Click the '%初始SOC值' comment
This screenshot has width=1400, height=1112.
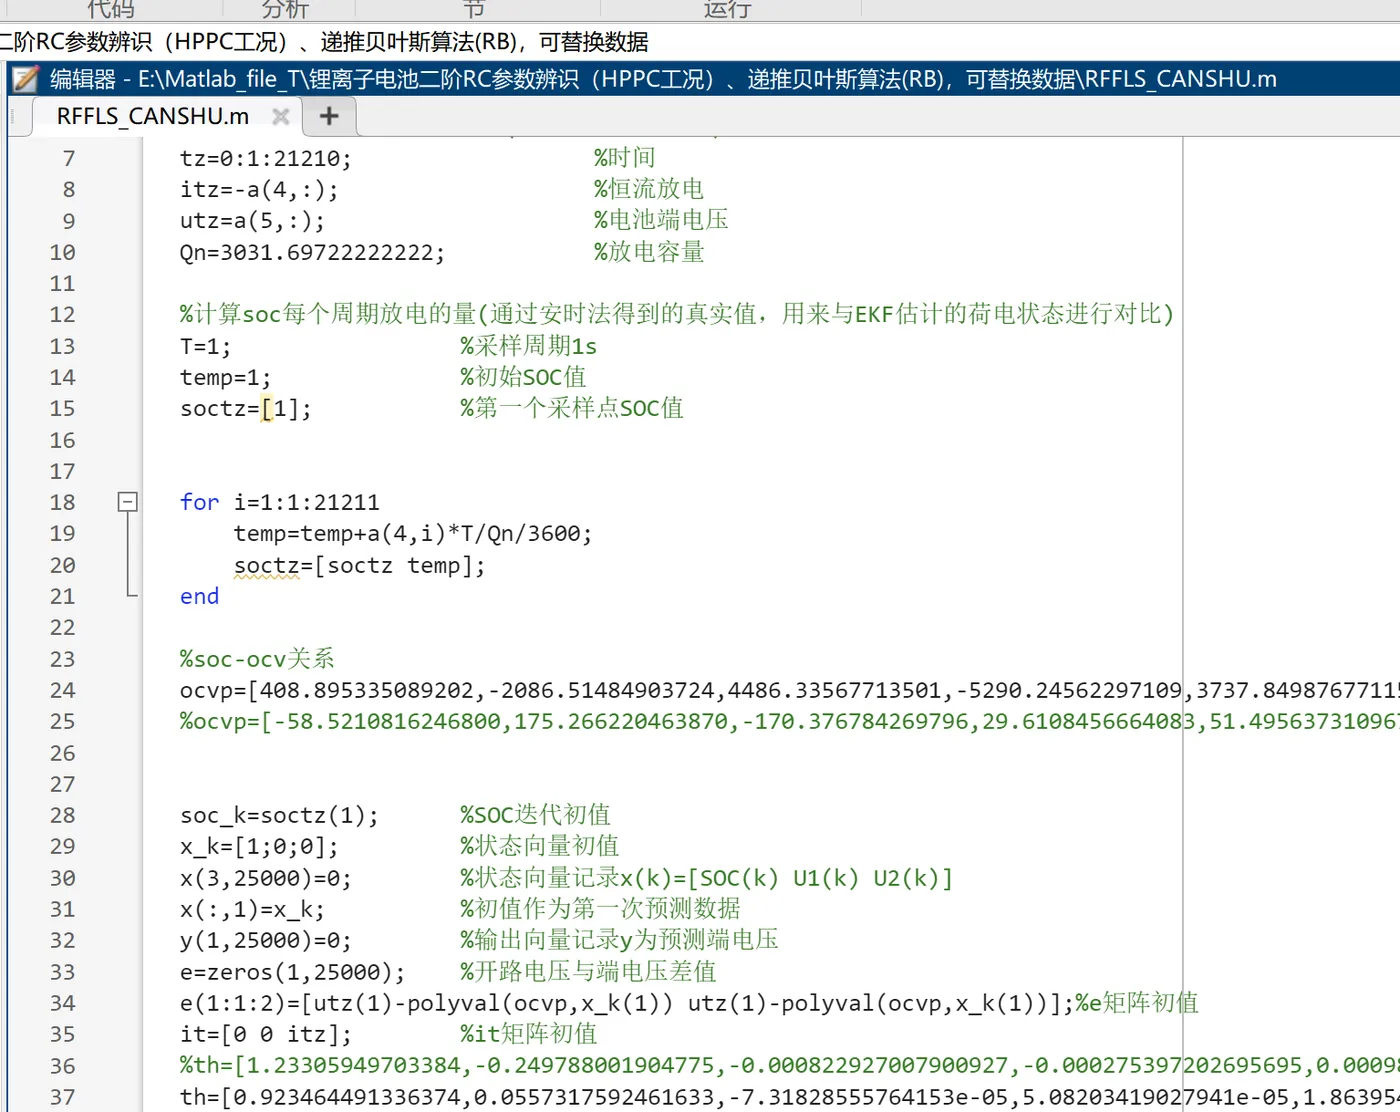[x=523, y=377]
